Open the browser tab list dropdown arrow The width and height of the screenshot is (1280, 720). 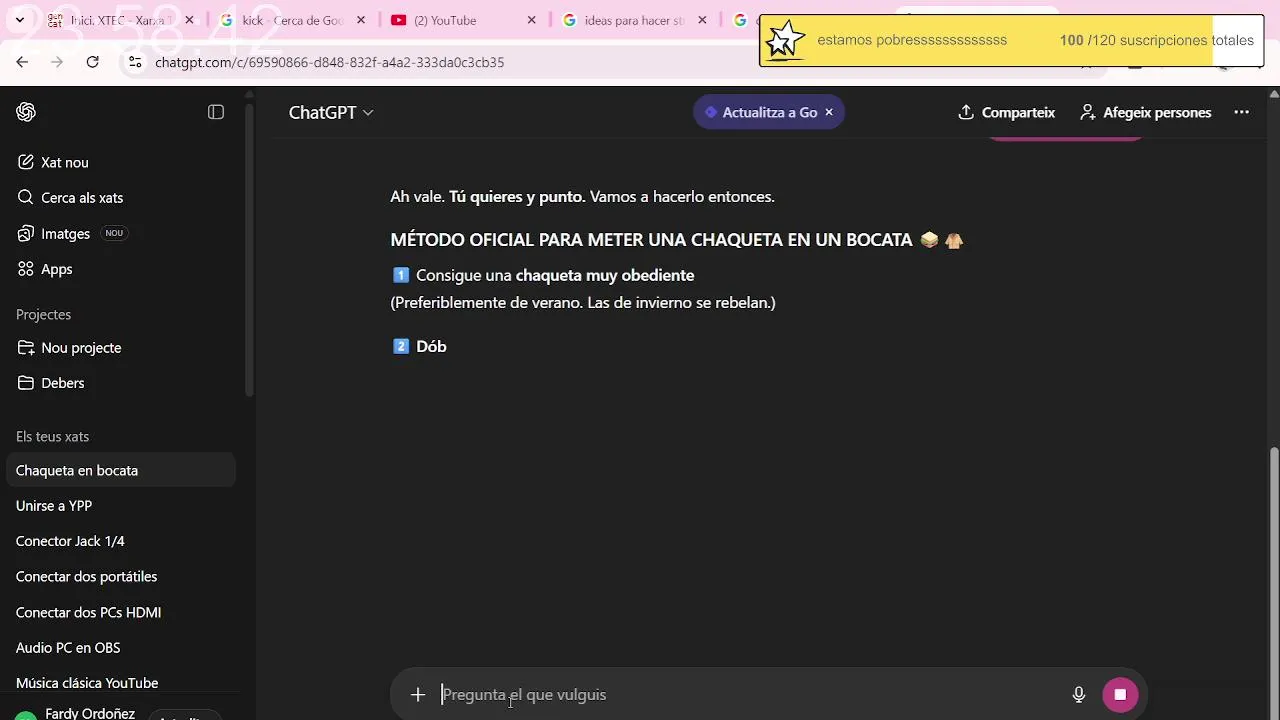(x=19, y=20)
